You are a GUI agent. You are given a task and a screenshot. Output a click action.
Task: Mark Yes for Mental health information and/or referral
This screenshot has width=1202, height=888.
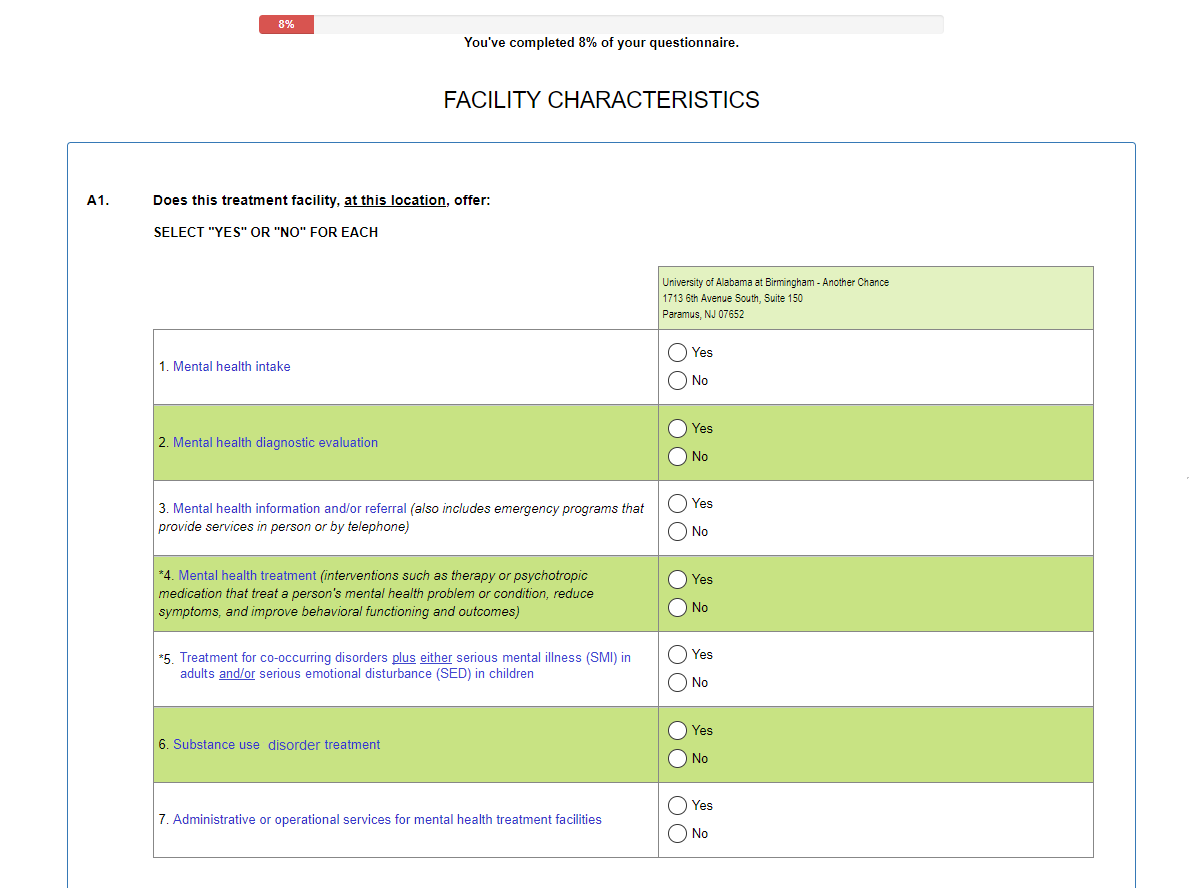(x=677, y=503)
